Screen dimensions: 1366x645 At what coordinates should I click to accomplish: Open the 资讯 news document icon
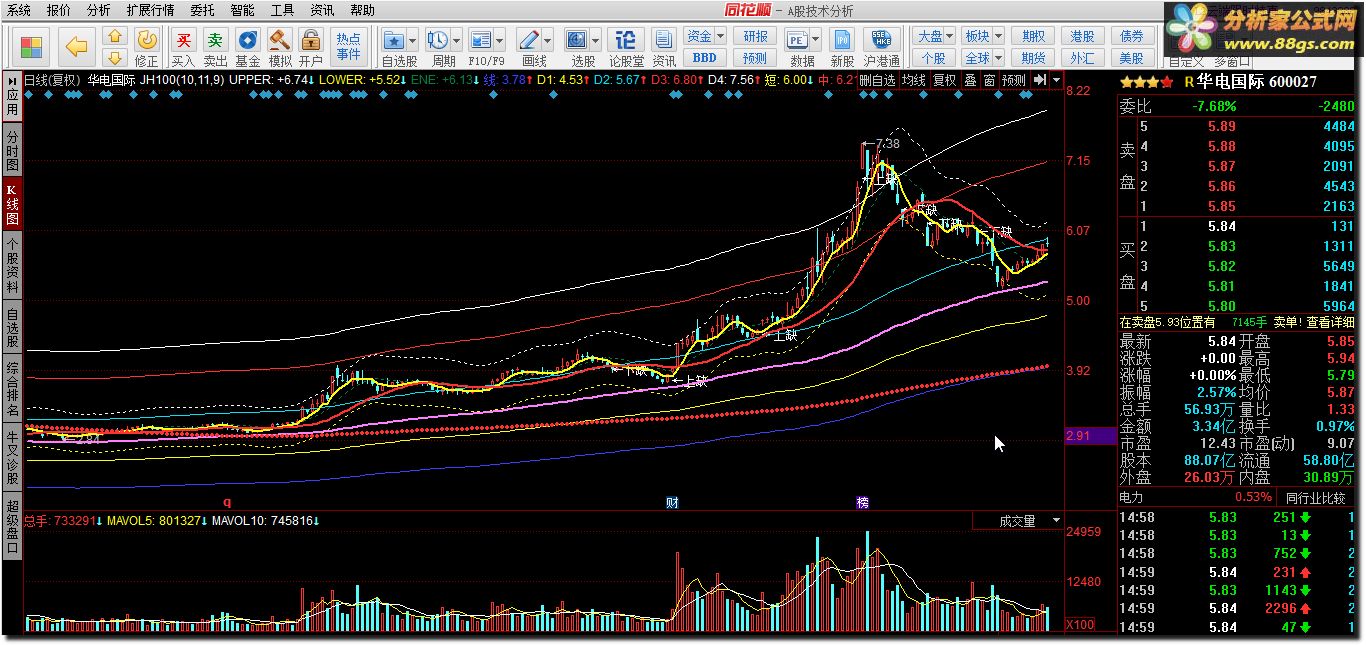tap(663, 47)
